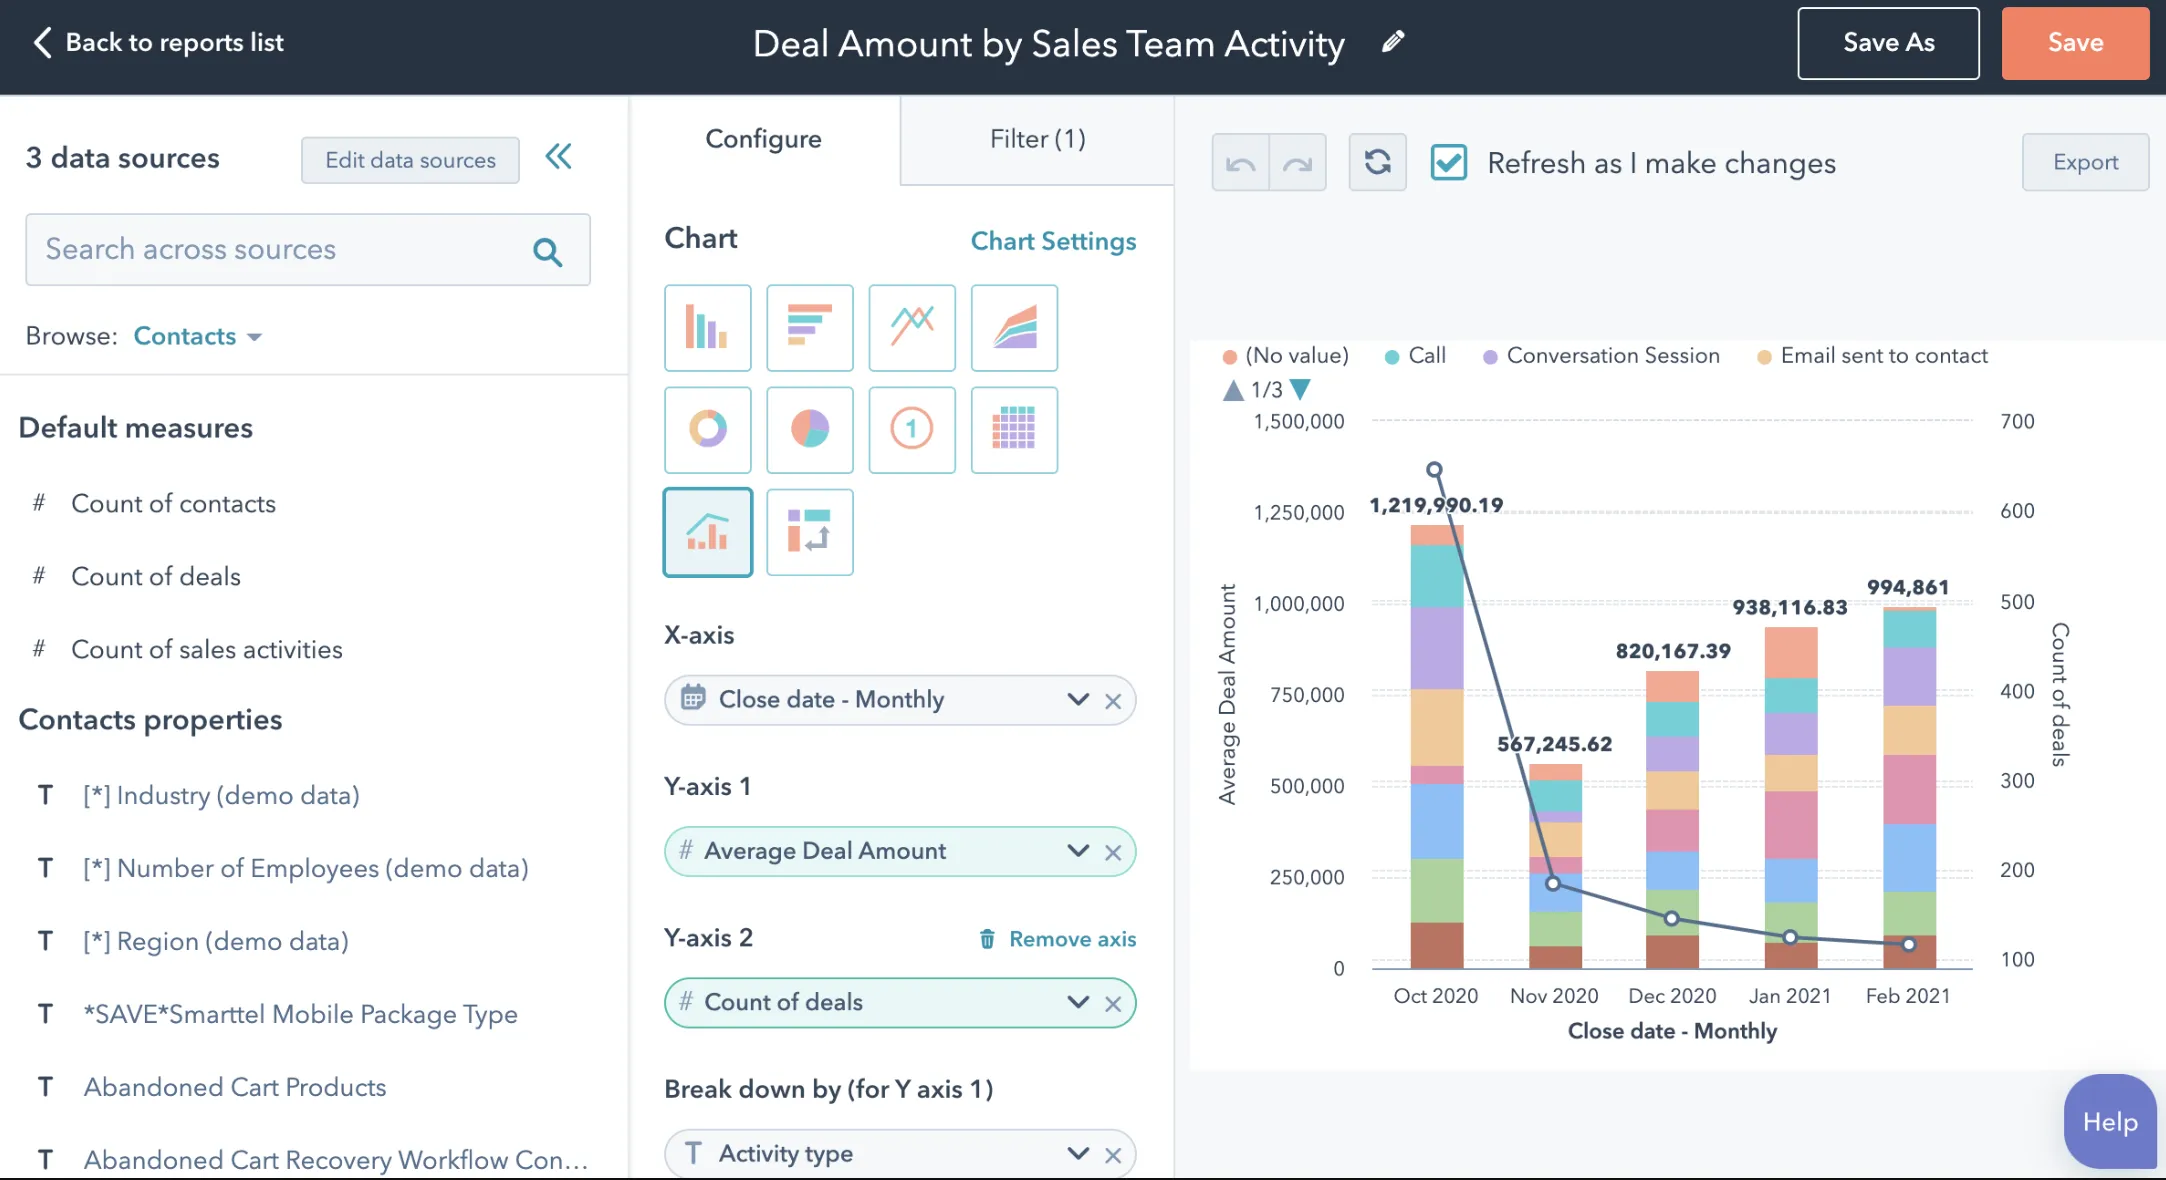Click the Export button
Viewport: 2166px width, 1180px height.
coord(2086,161)
